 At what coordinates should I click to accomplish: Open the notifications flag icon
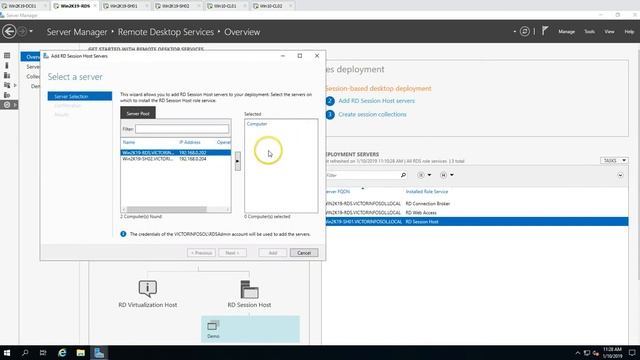pos(545,31)
